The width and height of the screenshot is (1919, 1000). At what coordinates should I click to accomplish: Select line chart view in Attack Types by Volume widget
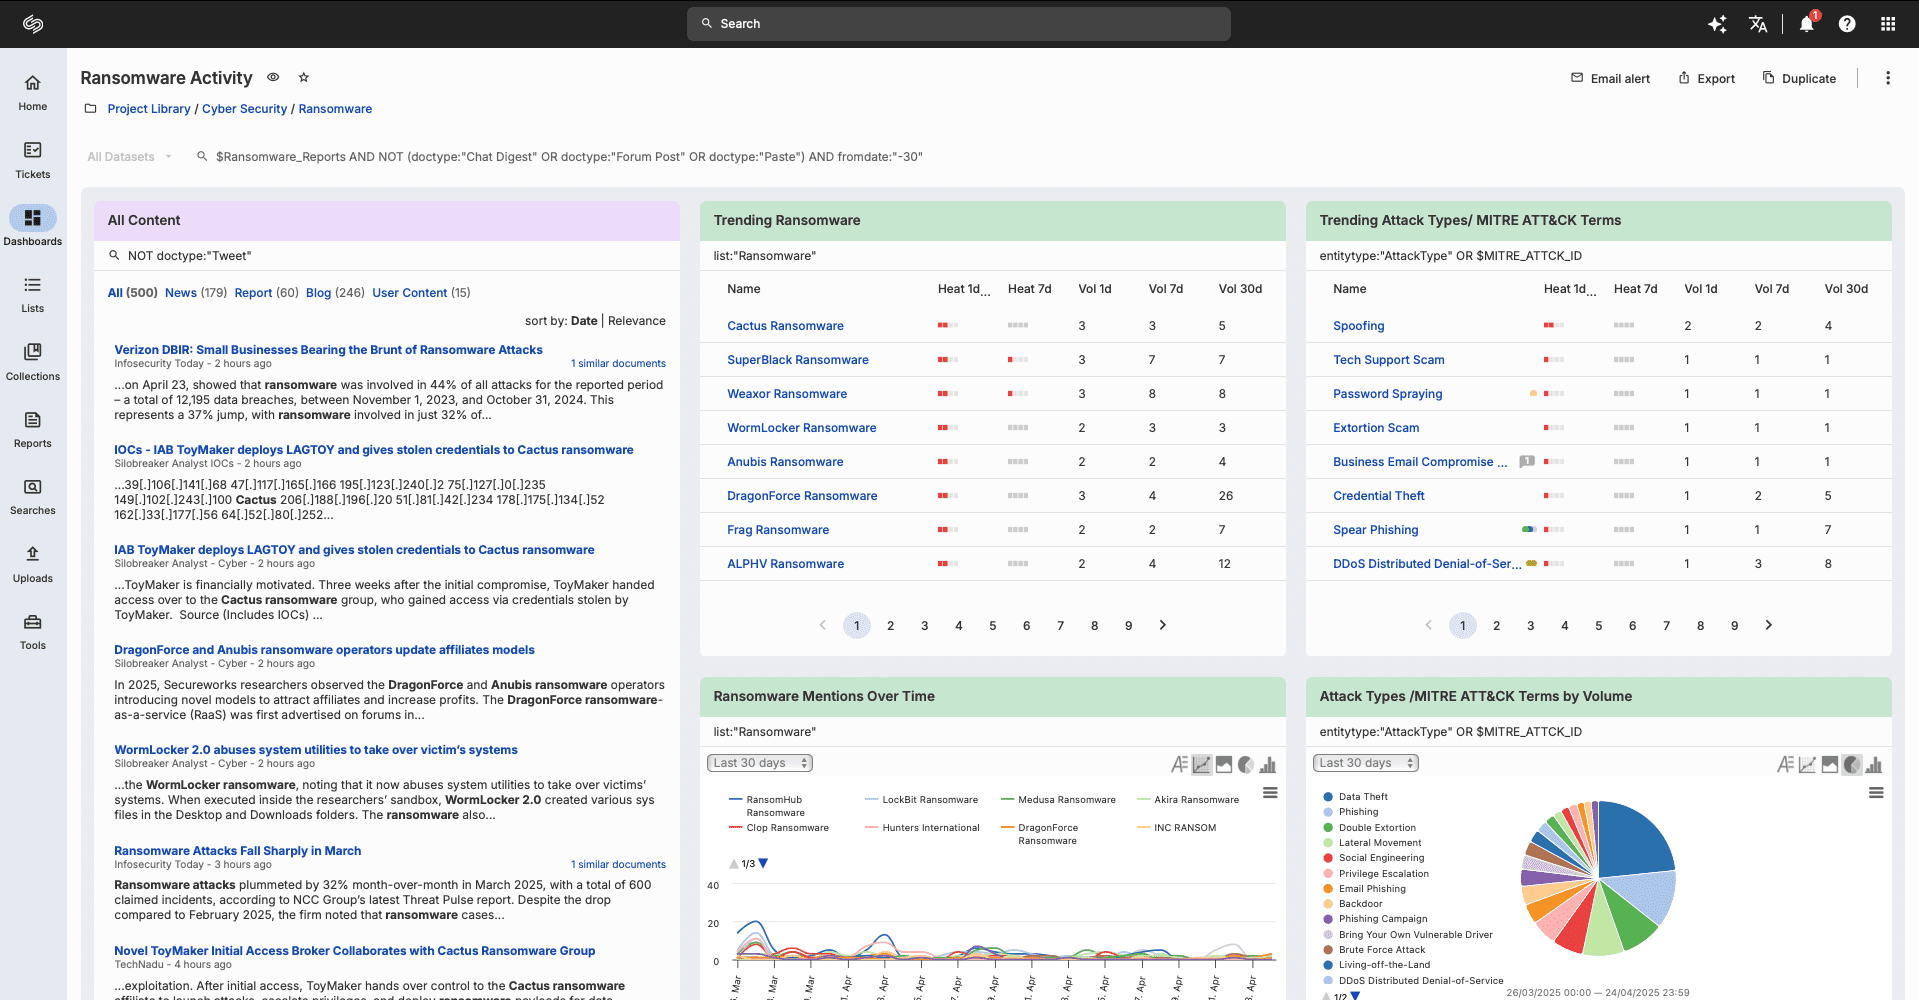pyautogui.click(x=1808, y=765)
